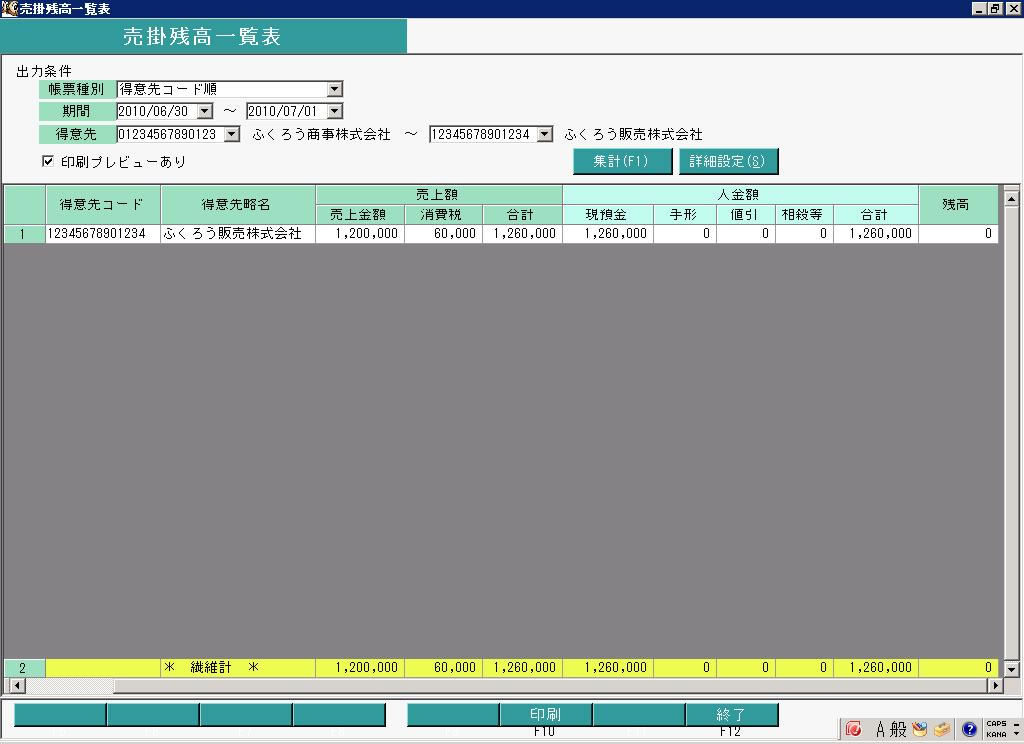Click the application icon in the title bar
This screenshot has width=1024, height=744.
pos(8,8)
